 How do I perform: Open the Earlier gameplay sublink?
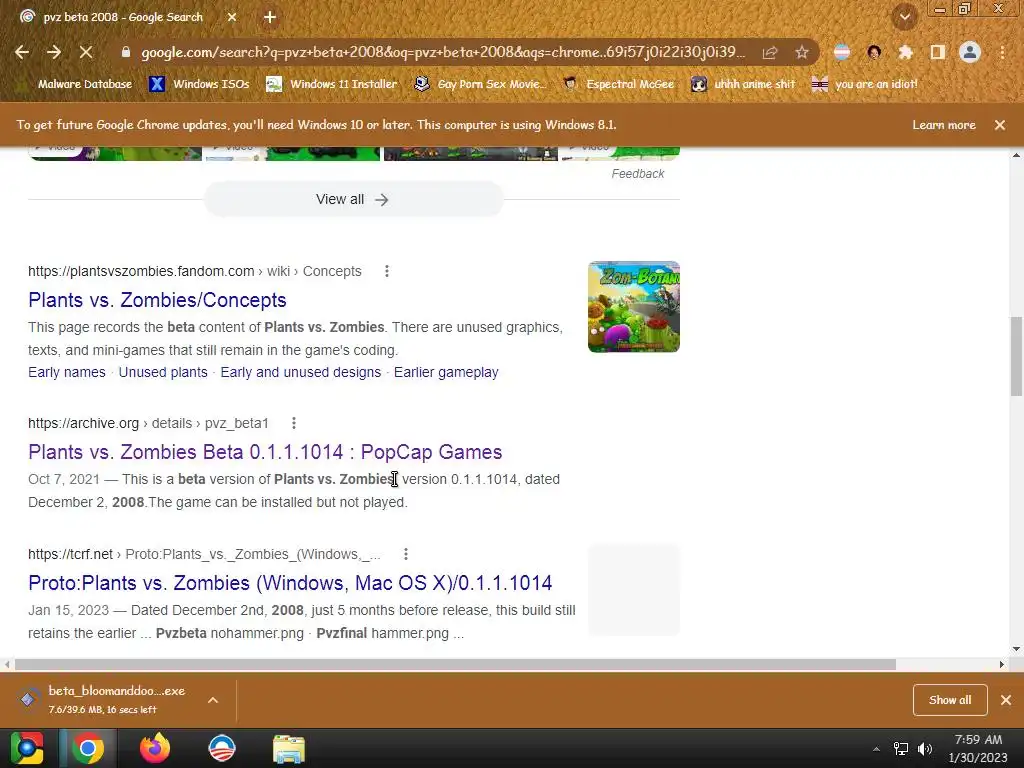pyautogui.click(x=446, y=372)
